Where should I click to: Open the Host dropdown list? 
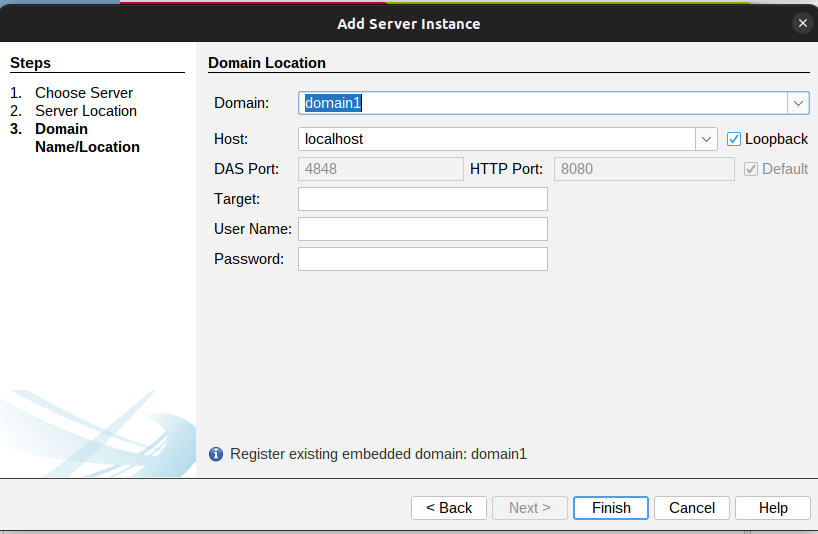click(x=707, y=139)
